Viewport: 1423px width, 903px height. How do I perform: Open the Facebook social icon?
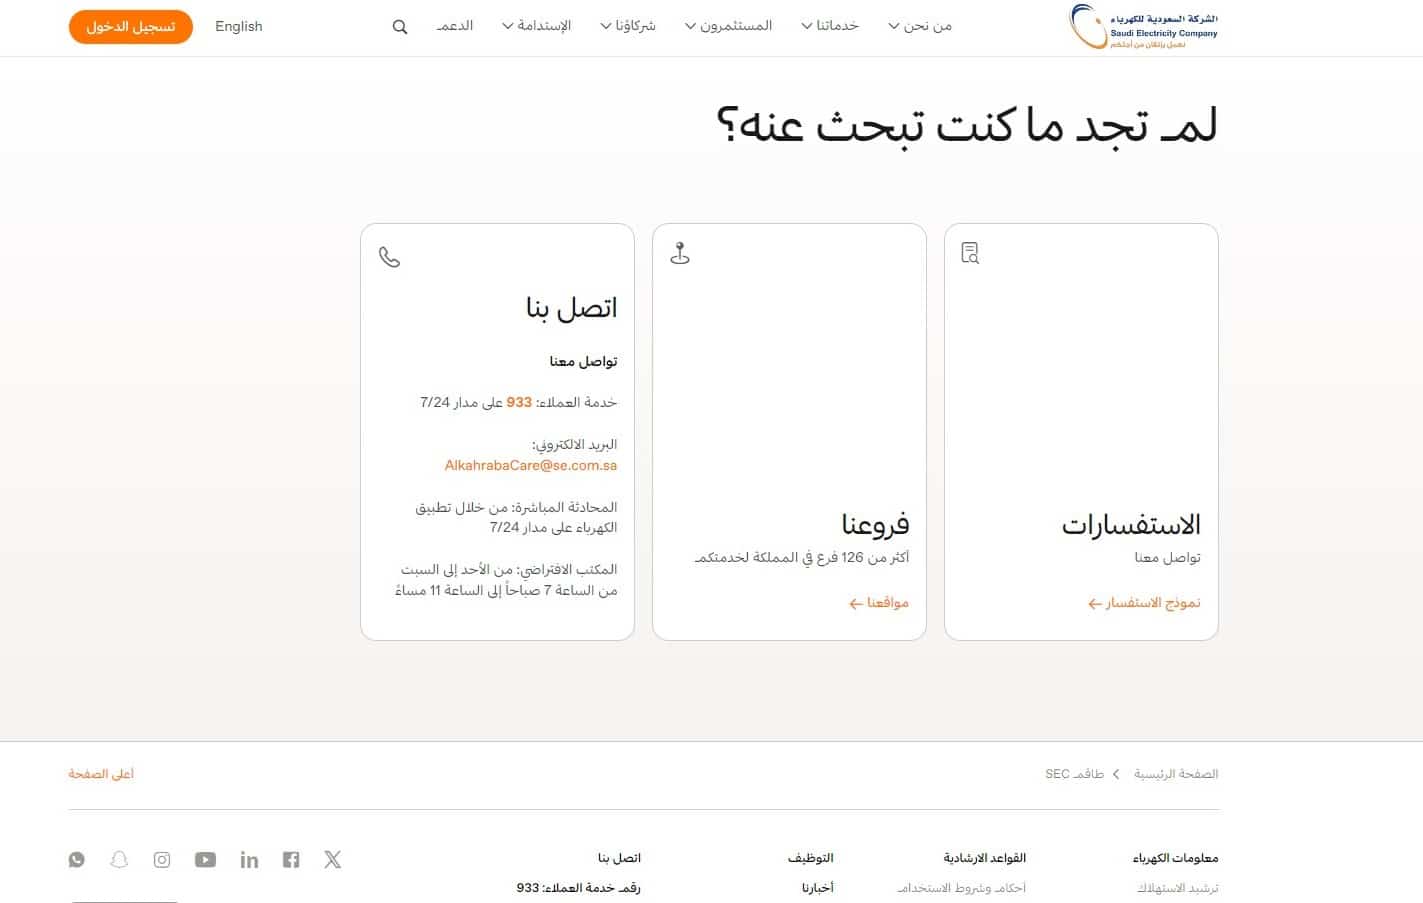click(291, 859)
